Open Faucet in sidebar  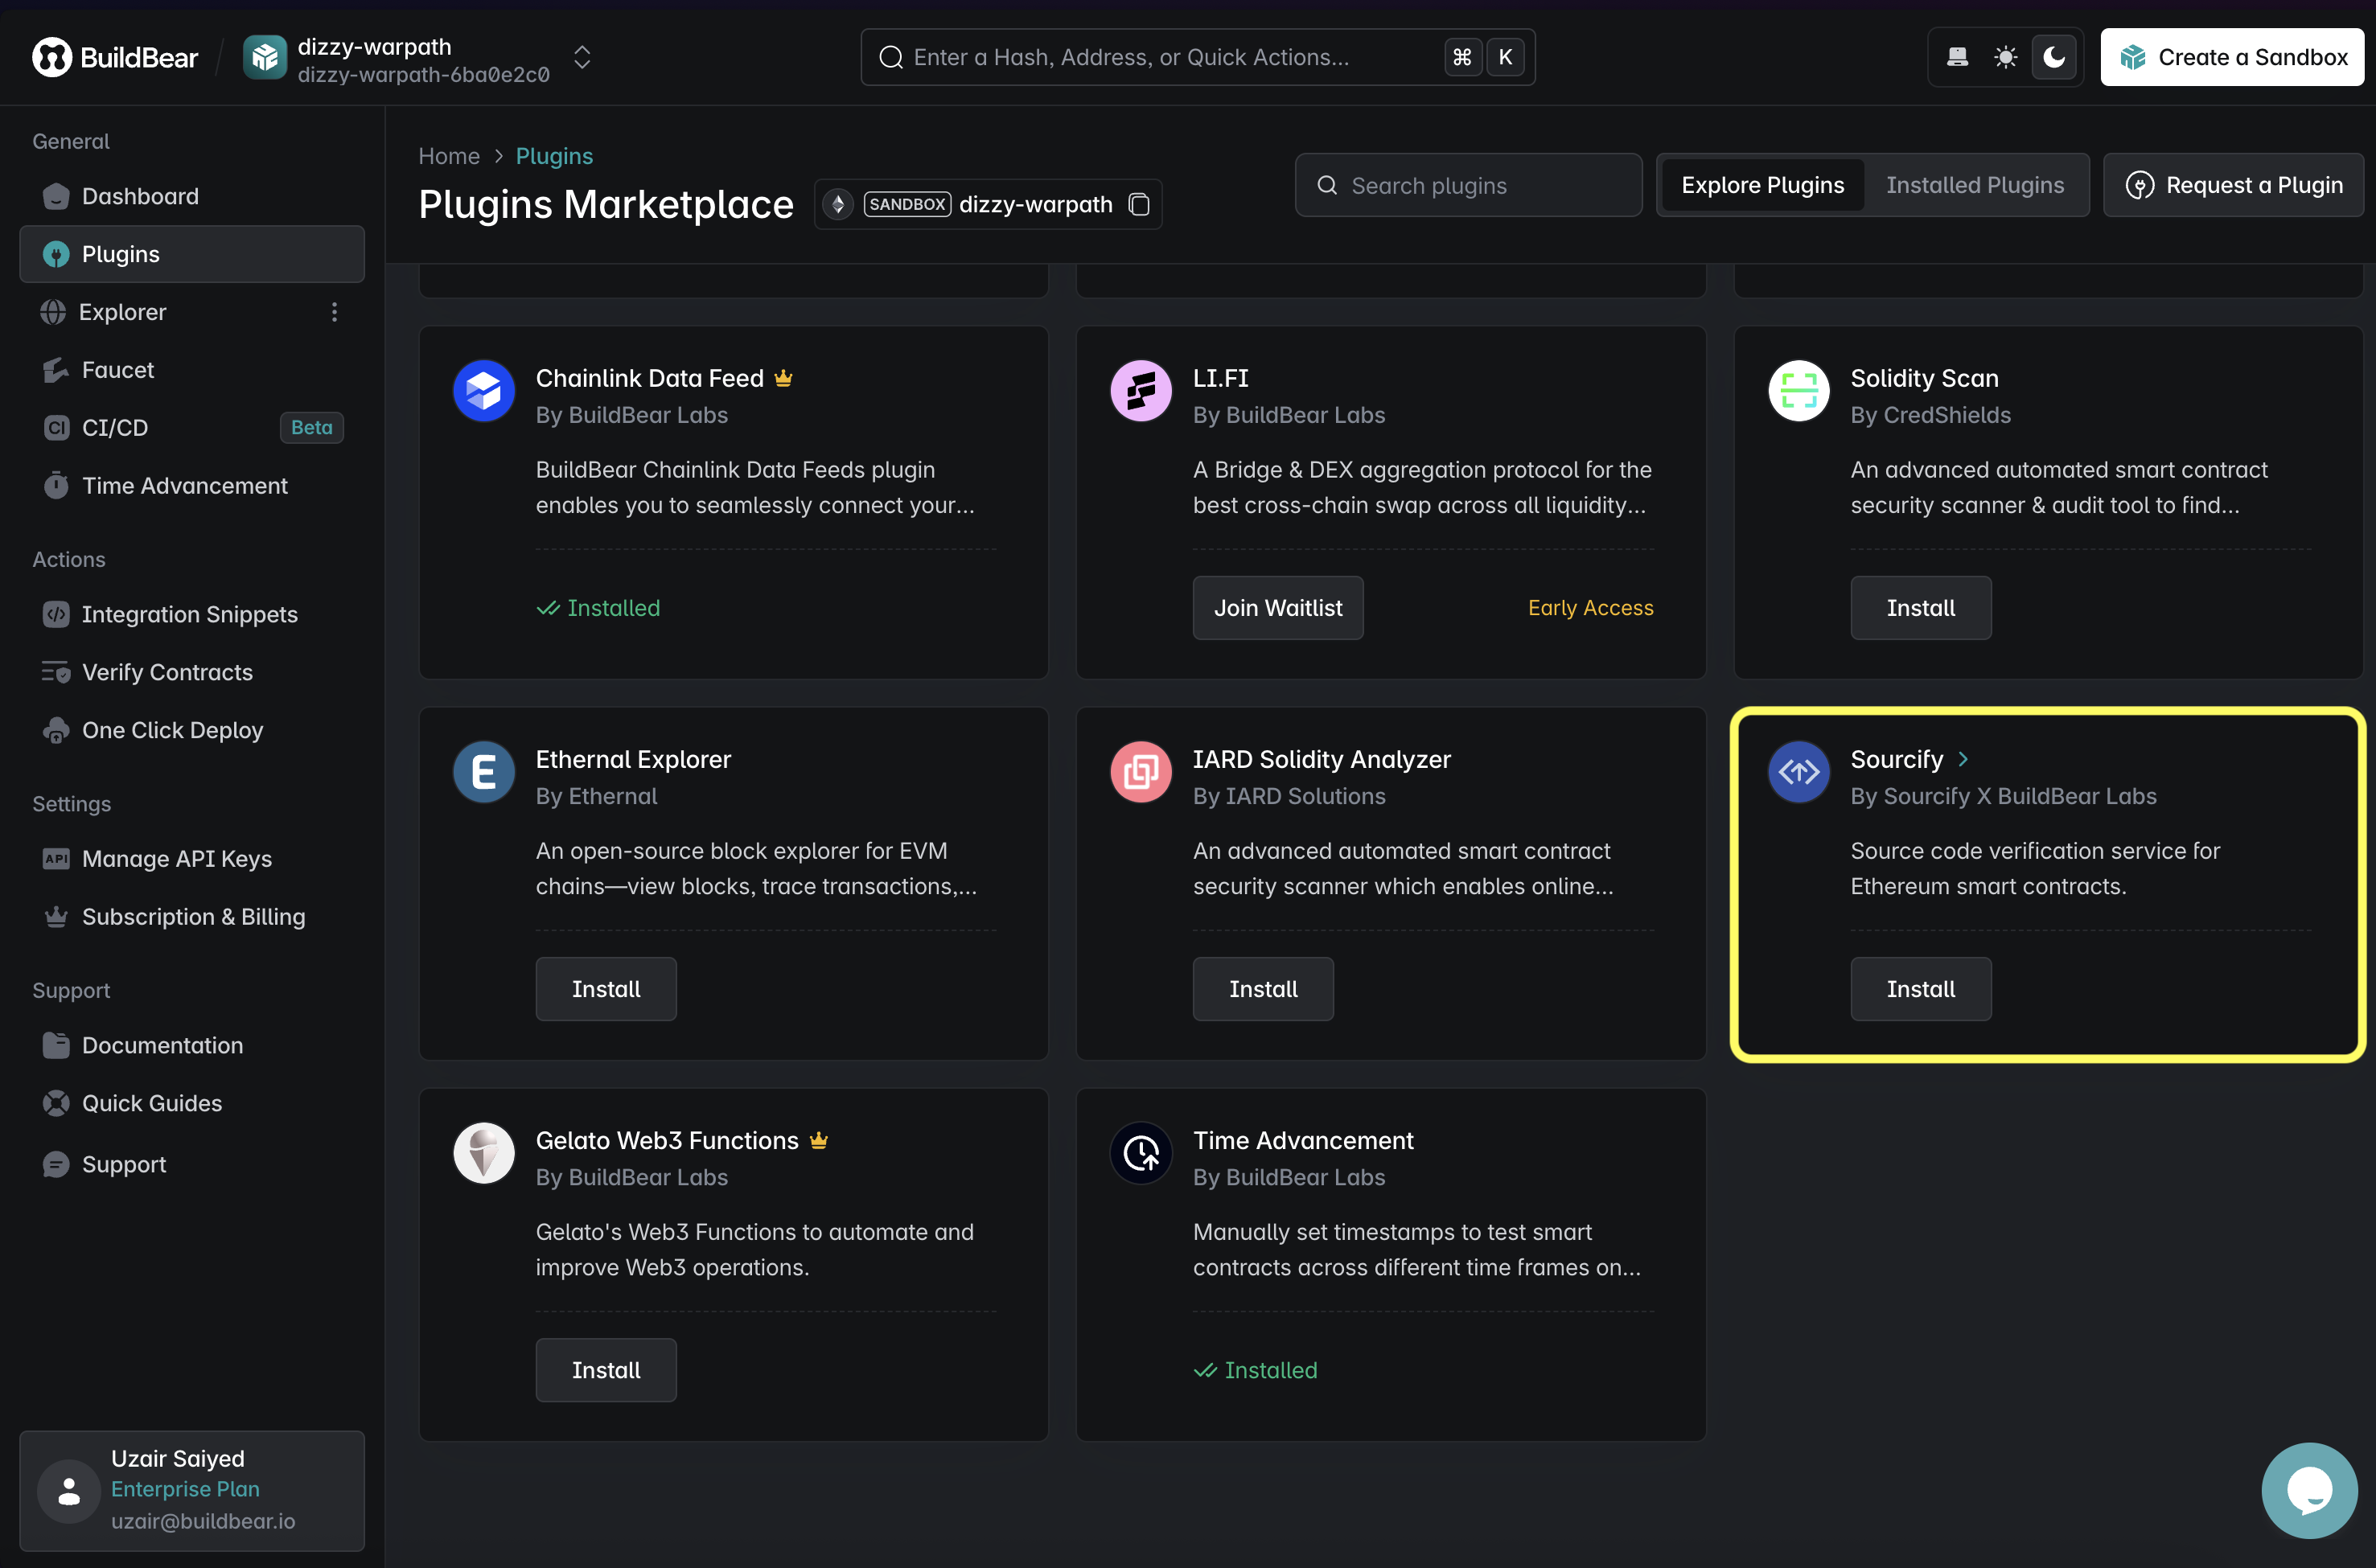[x=192, y=370]
